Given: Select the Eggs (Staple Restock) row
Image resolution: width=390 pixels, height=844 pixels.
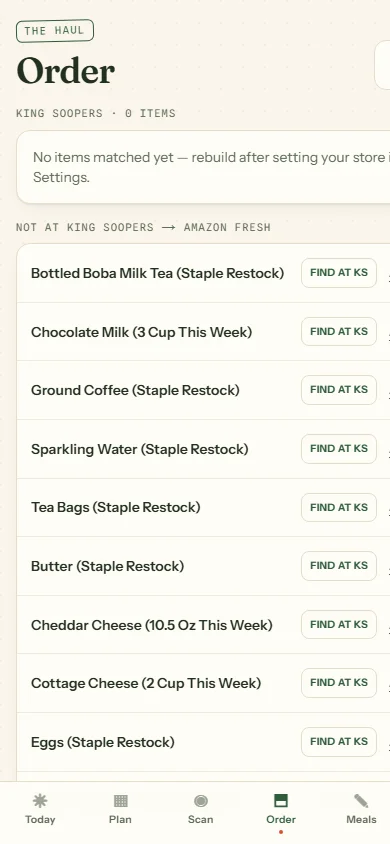Looking at the screenshot, I should (x=203, y=742).
